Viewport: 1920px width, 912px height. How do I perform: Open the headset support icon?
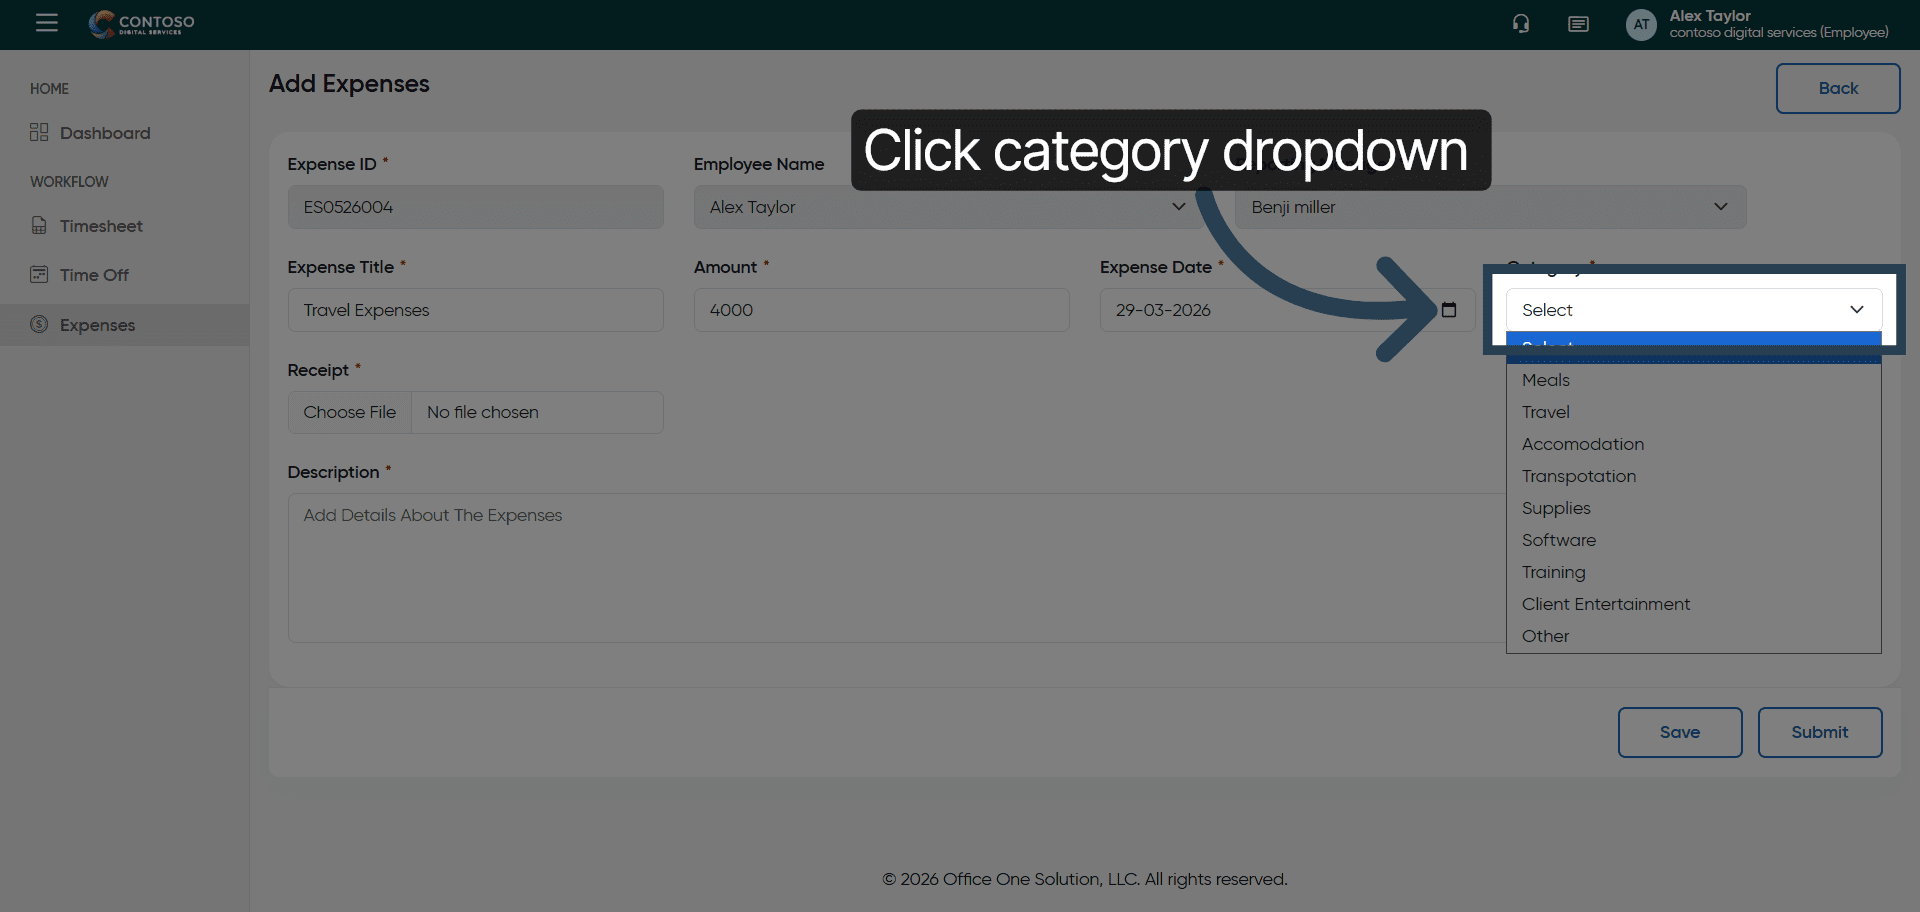(1520, 24)
